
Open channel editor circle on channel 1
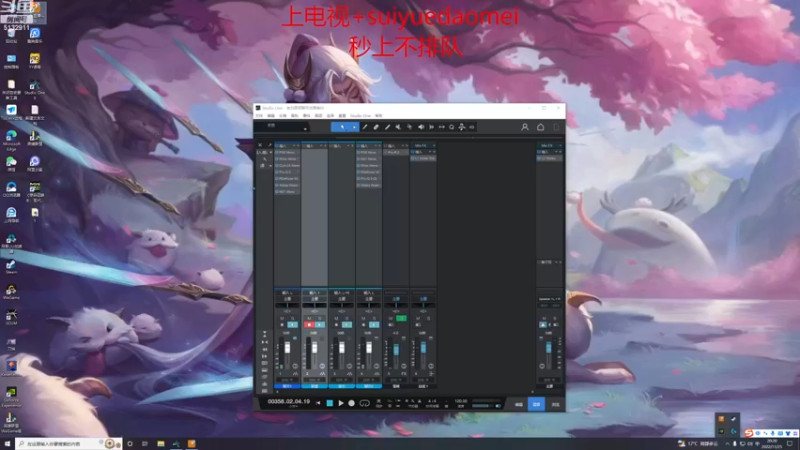[x=295, y=366]
